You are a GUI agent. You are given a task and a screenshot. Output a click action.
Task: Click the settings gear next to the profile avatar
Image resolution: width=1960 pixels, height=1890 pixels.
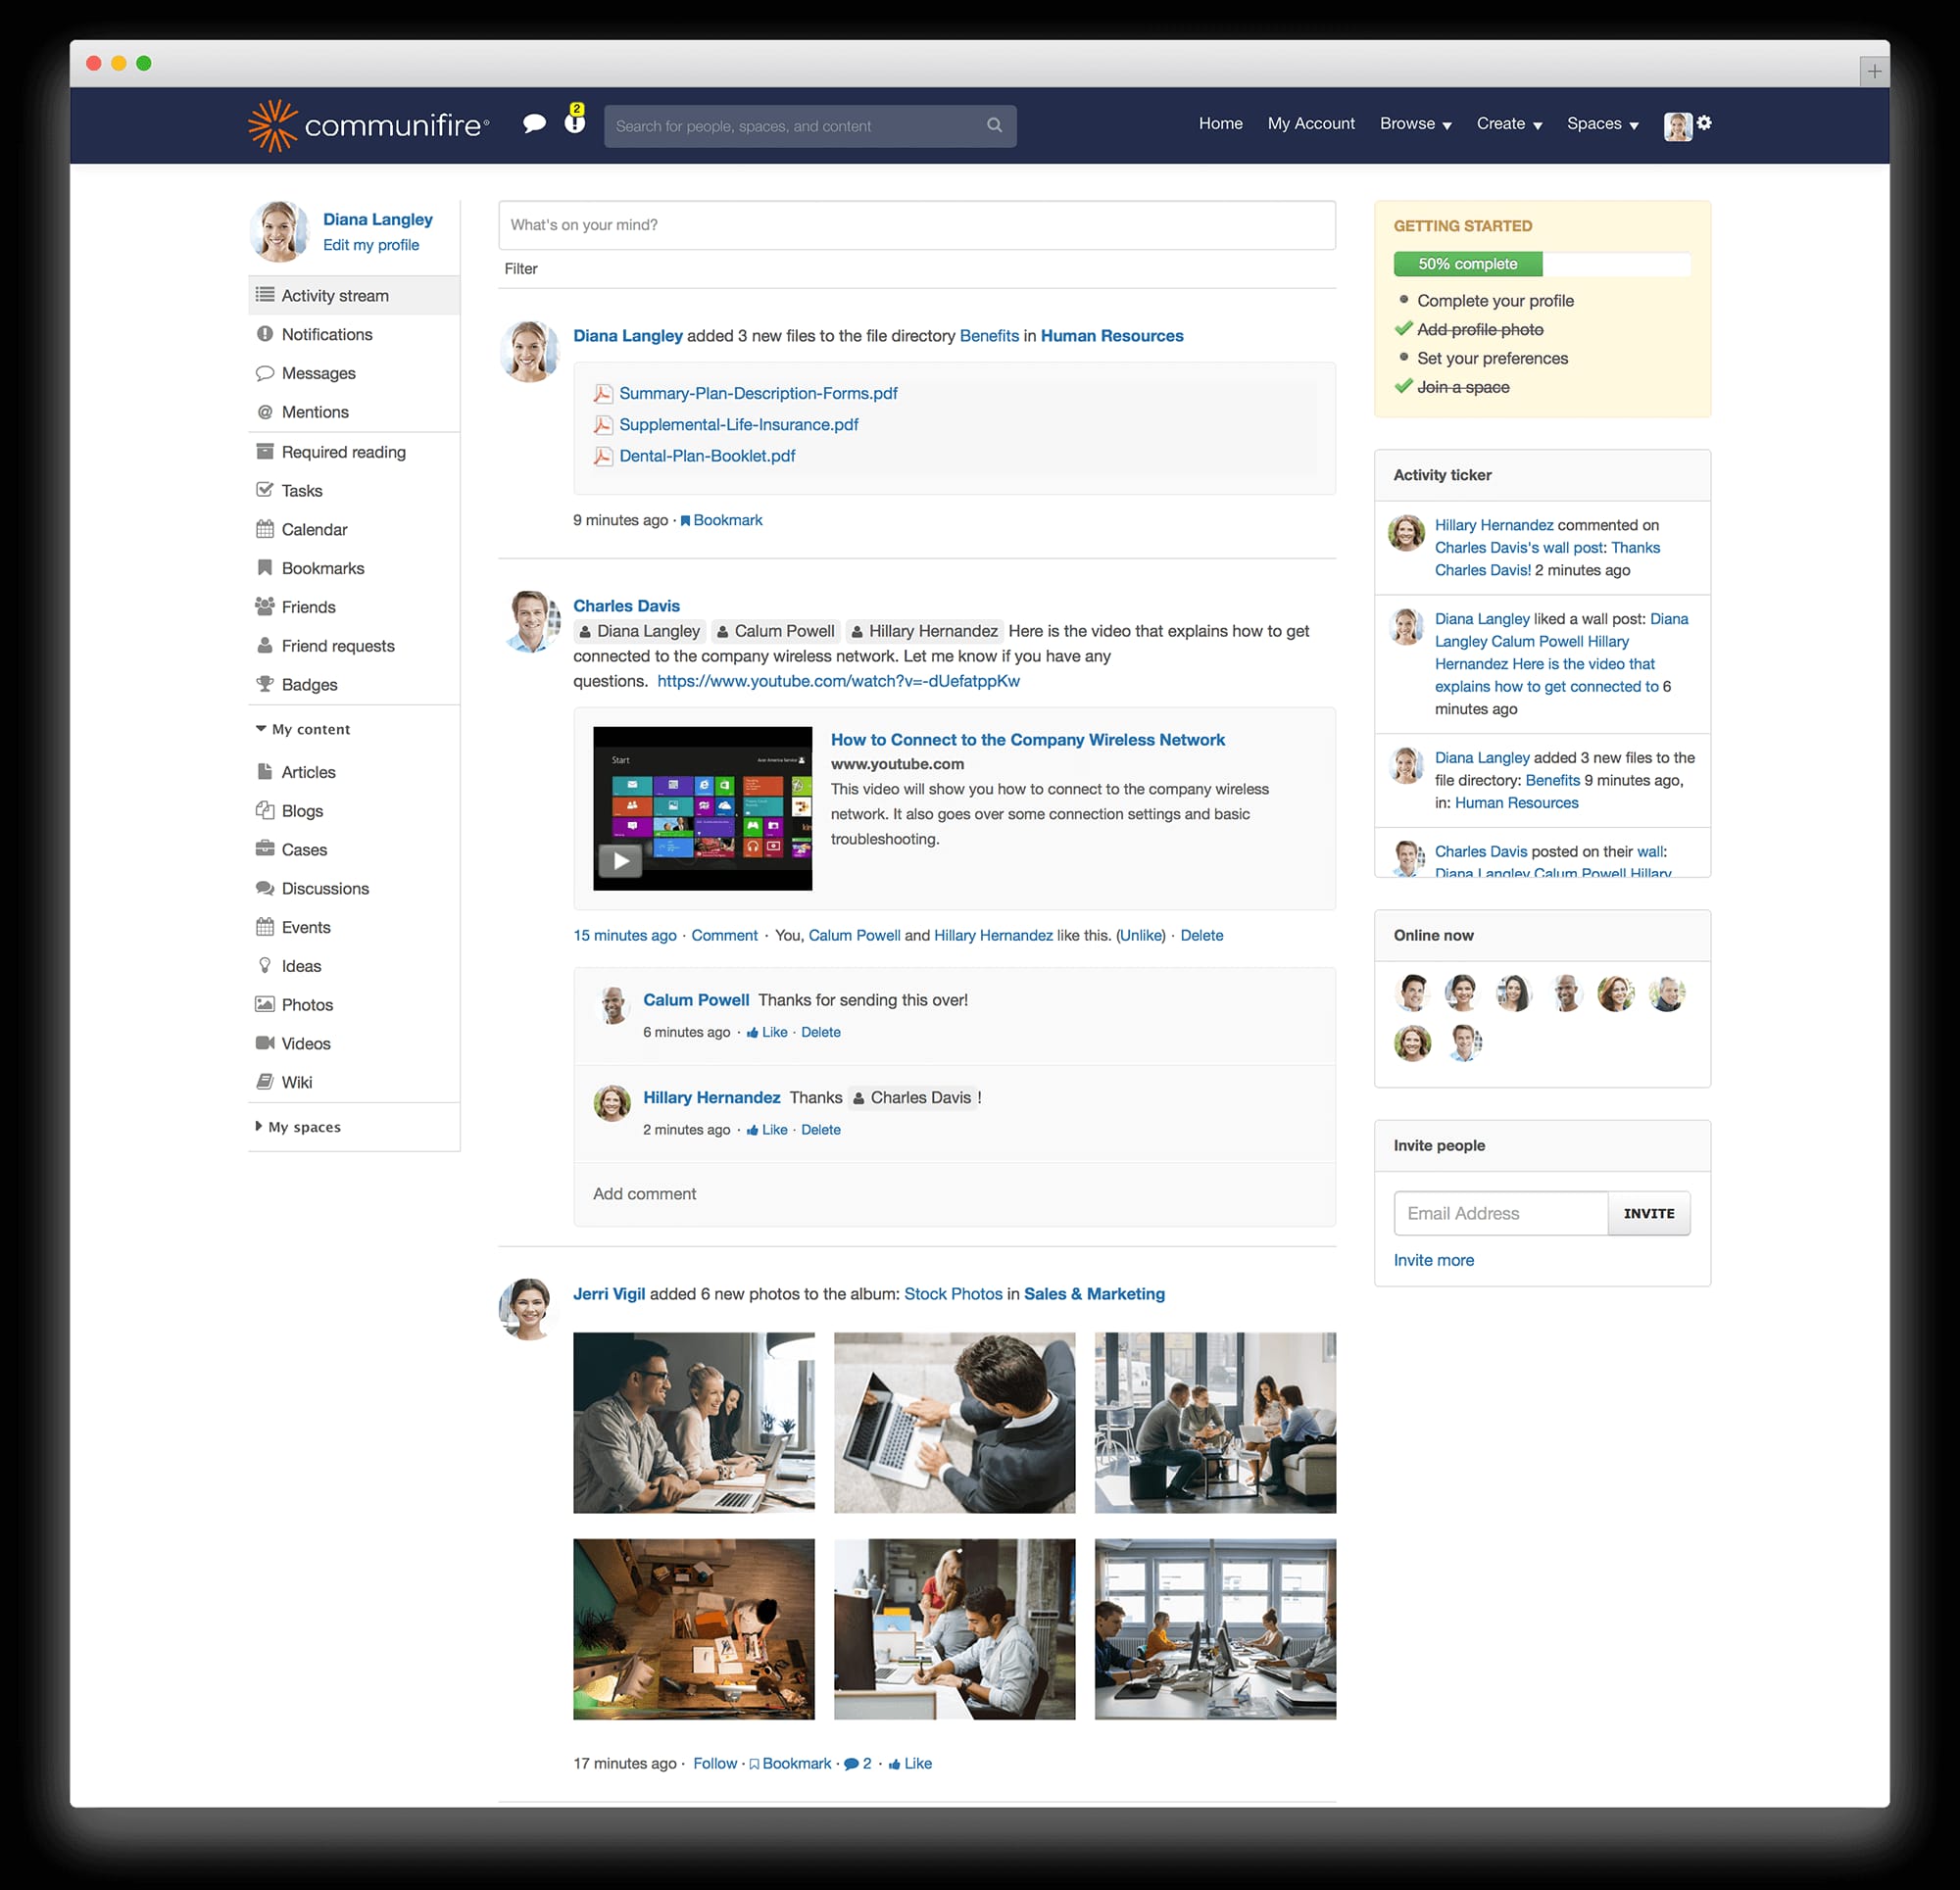pos(1705,123)
